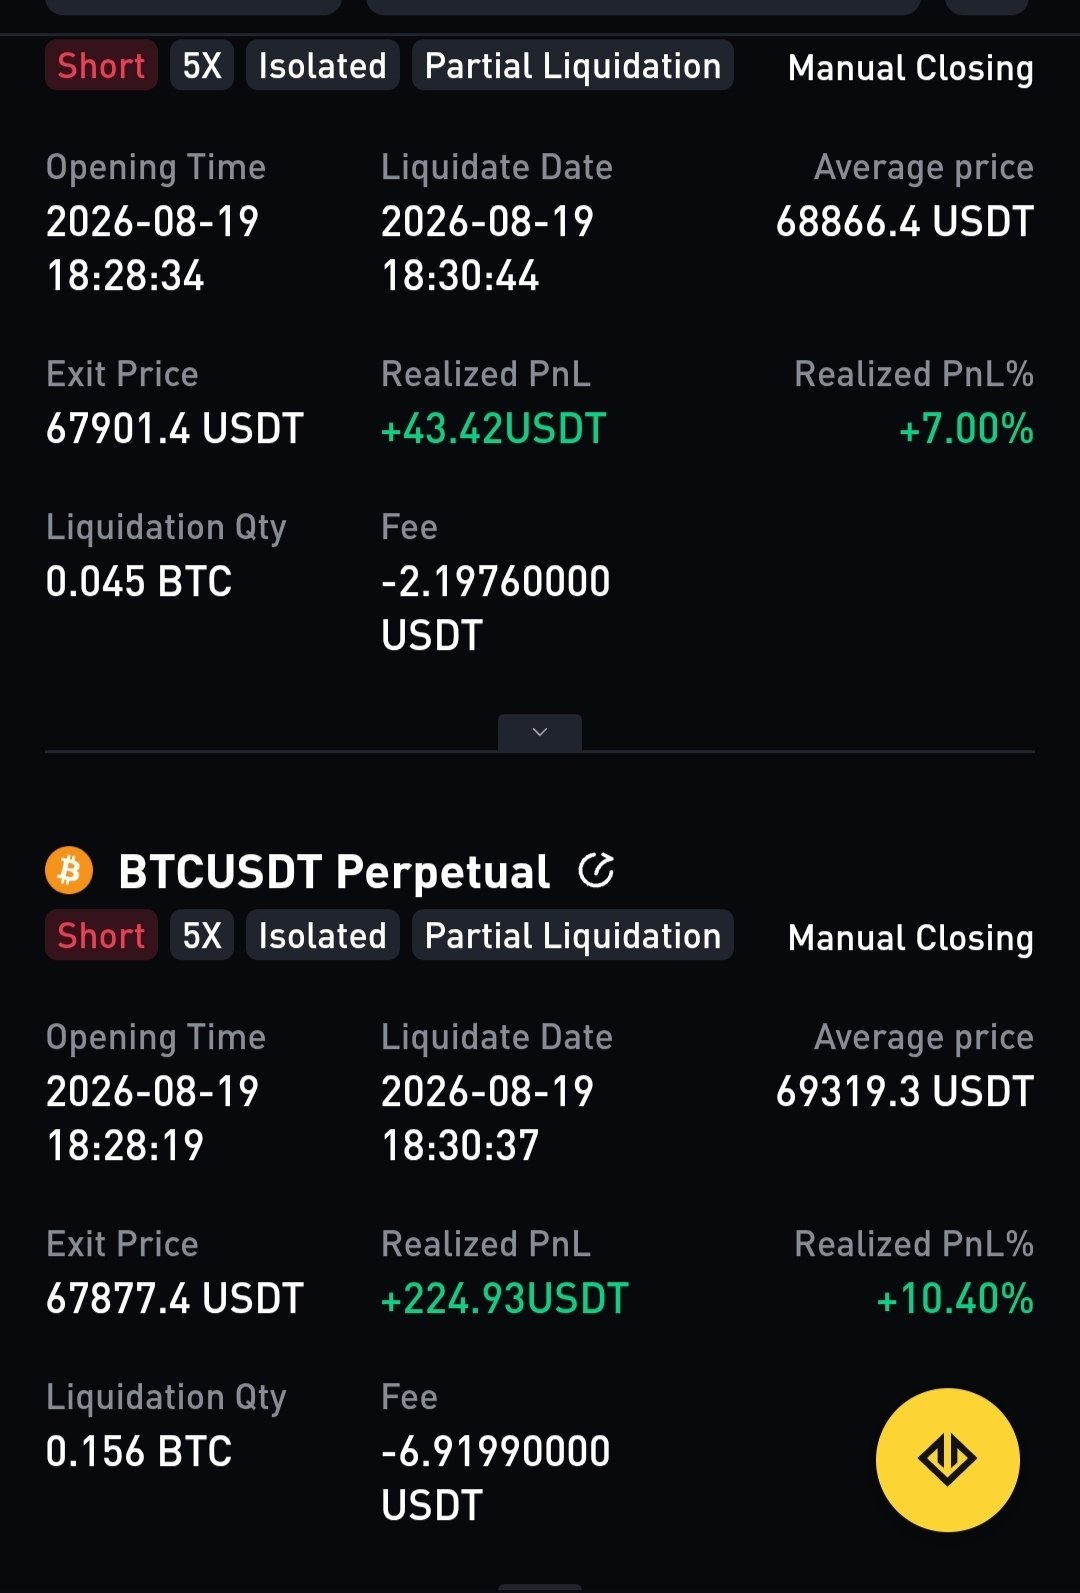Tap the +43.42USDT realized PnL value
The width and height of the screenshot is (1080, 1593).
click(x=494, y=429)
